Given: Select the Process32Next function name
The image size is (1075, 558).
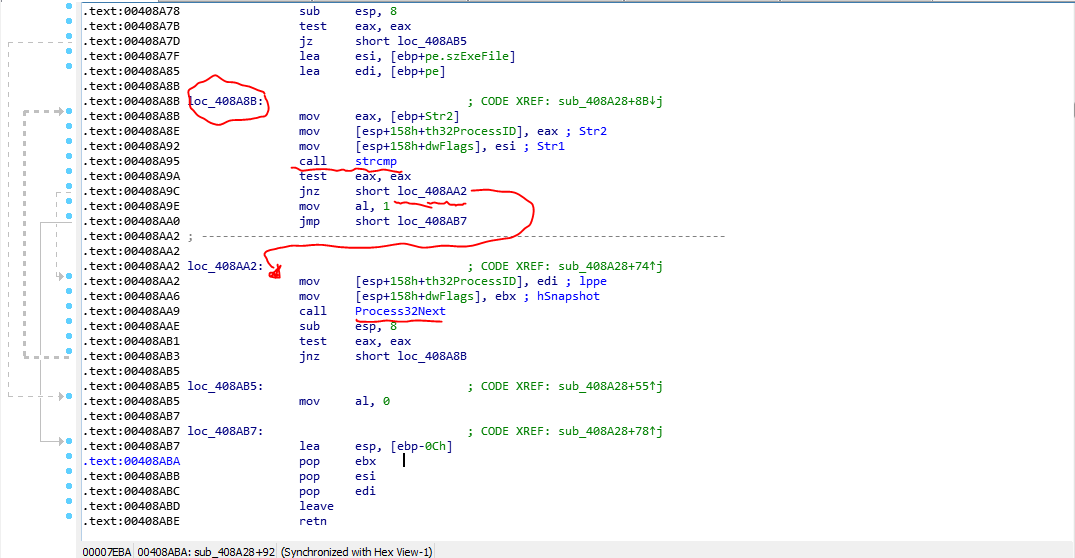Looking at the screenshot, I should point(400,311).
